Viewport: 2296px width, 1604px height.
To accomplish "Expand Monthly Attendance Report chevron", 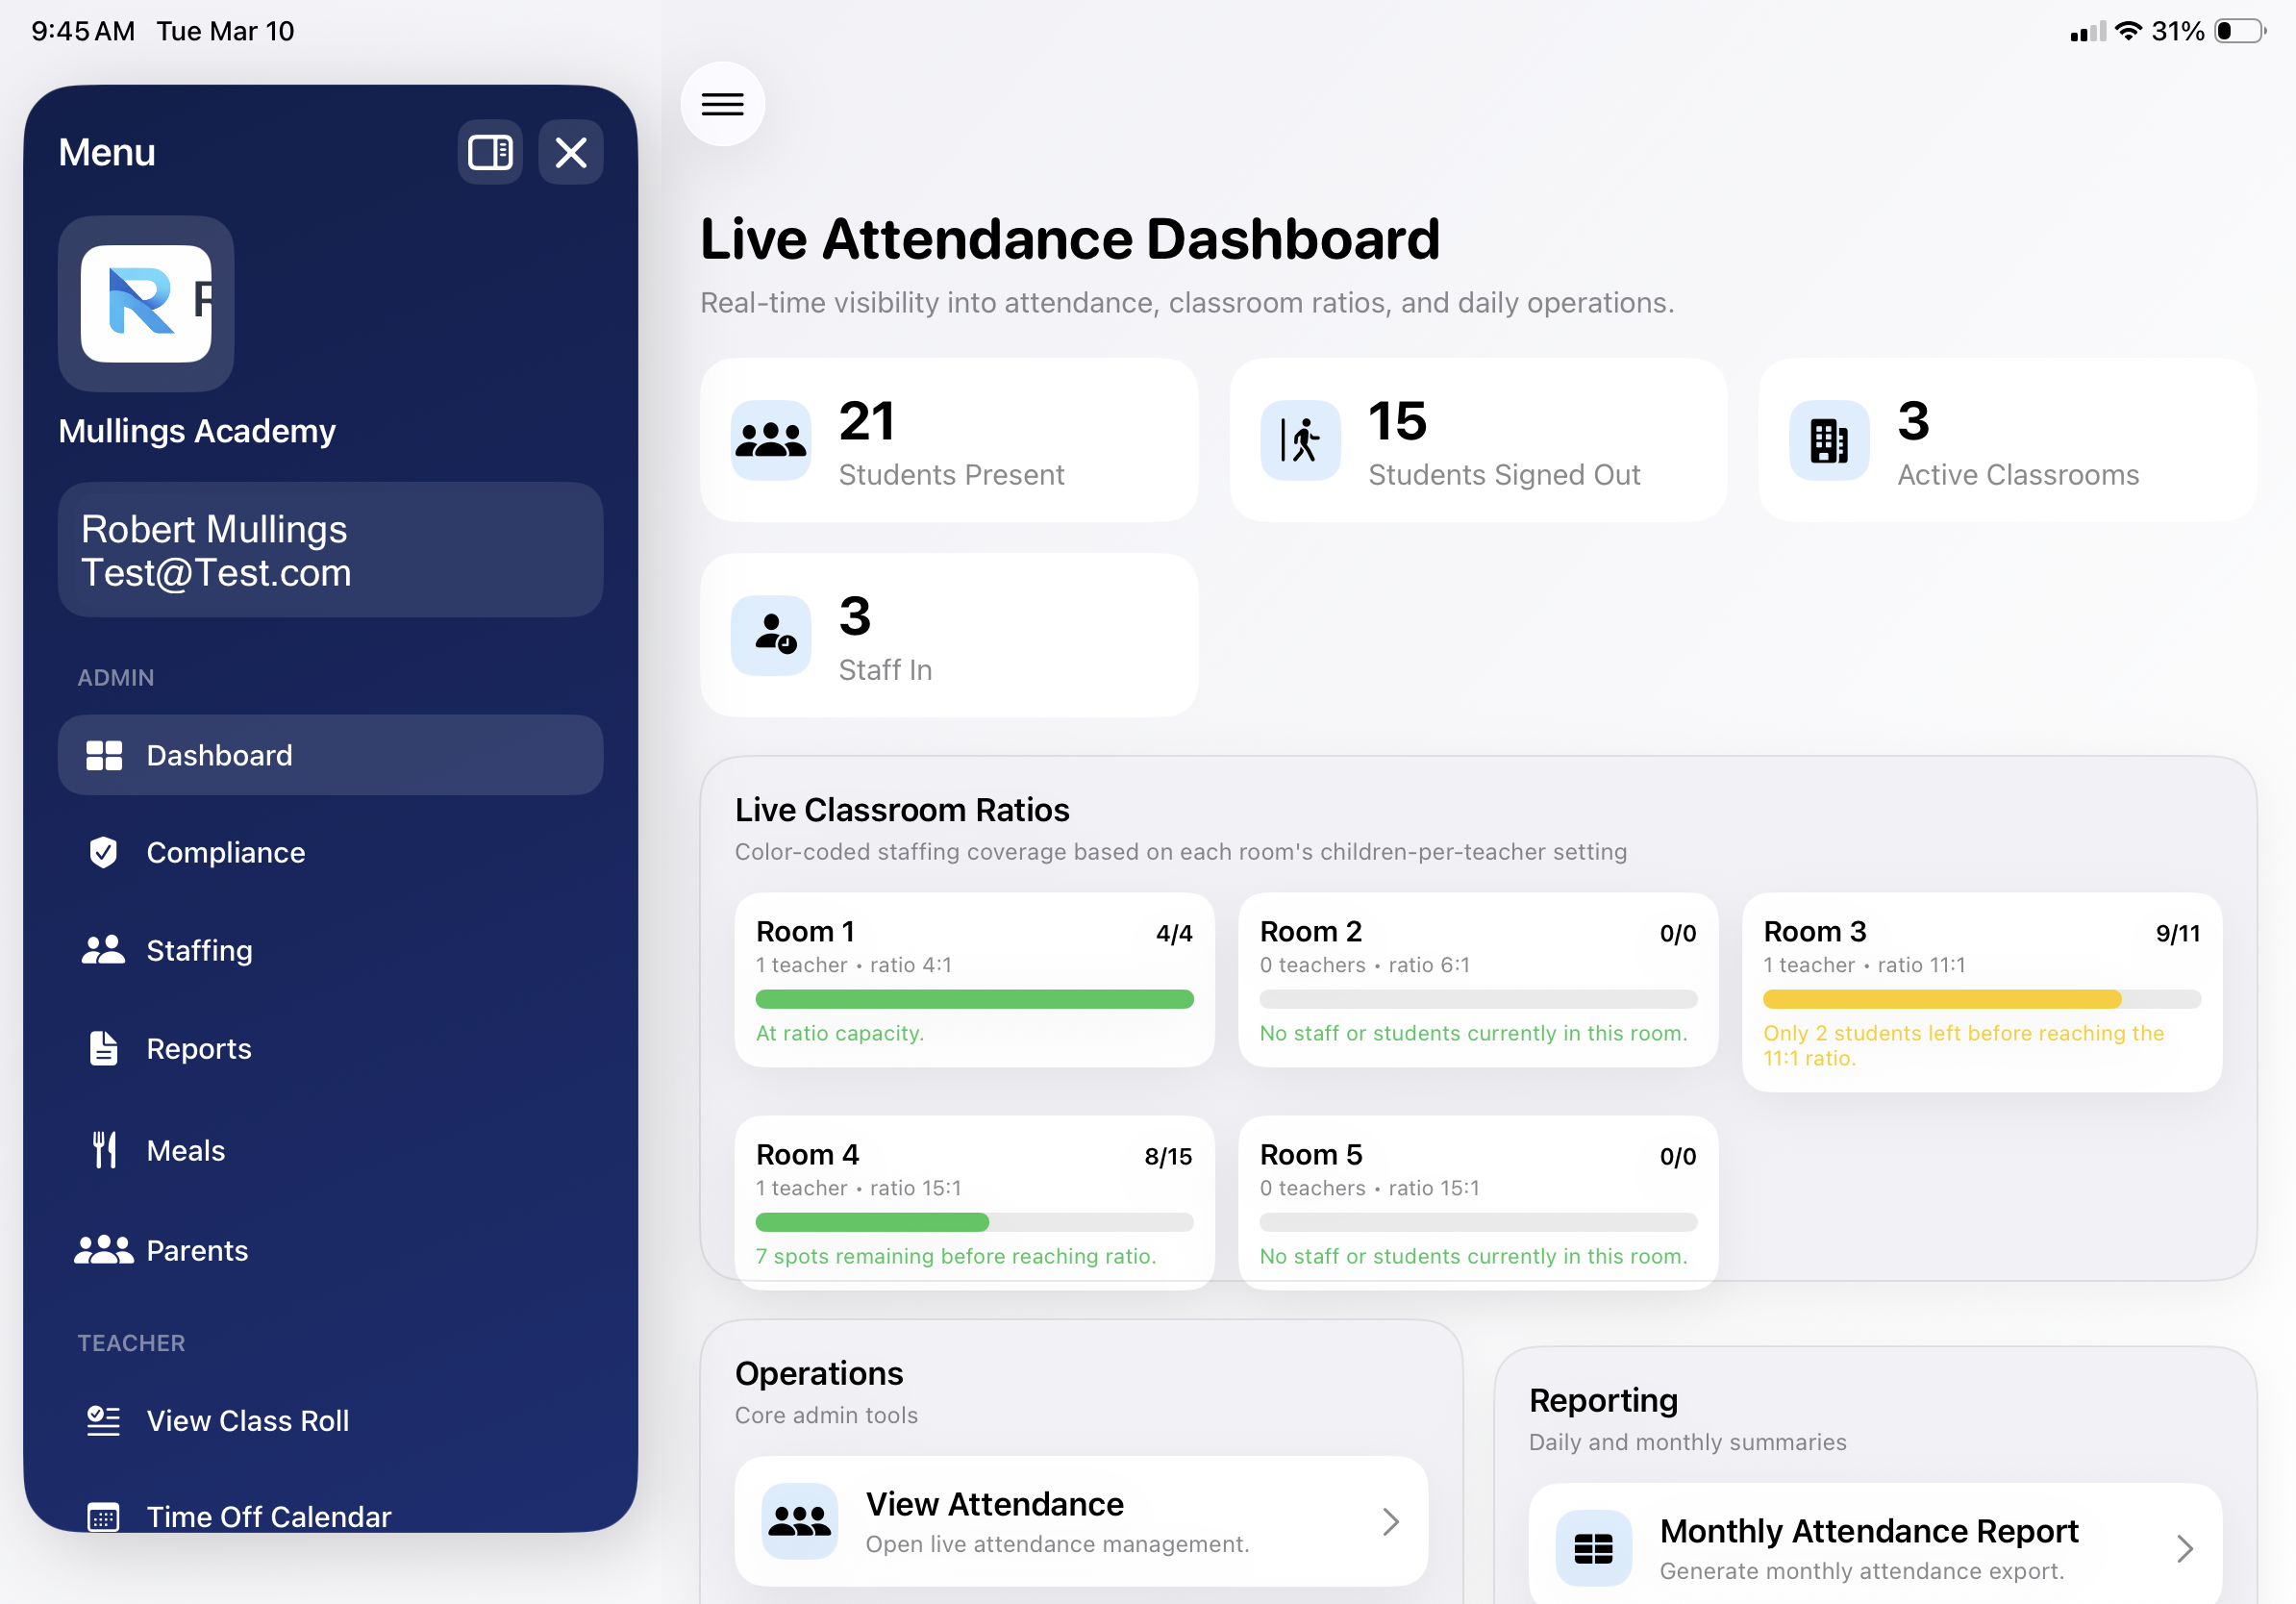I will (2185, 1549).
